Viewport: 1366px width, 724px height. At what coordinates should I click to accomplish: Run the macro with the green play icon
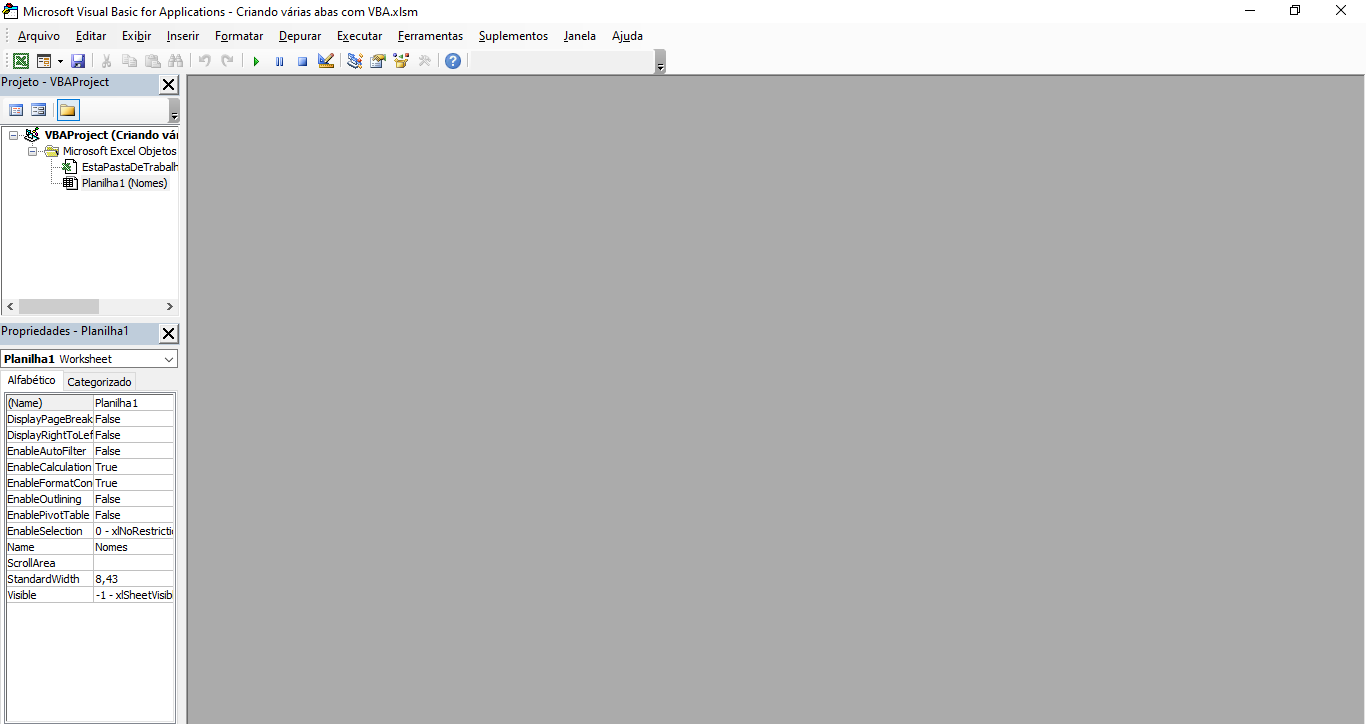pyautogui.click(x=256, y=61)
